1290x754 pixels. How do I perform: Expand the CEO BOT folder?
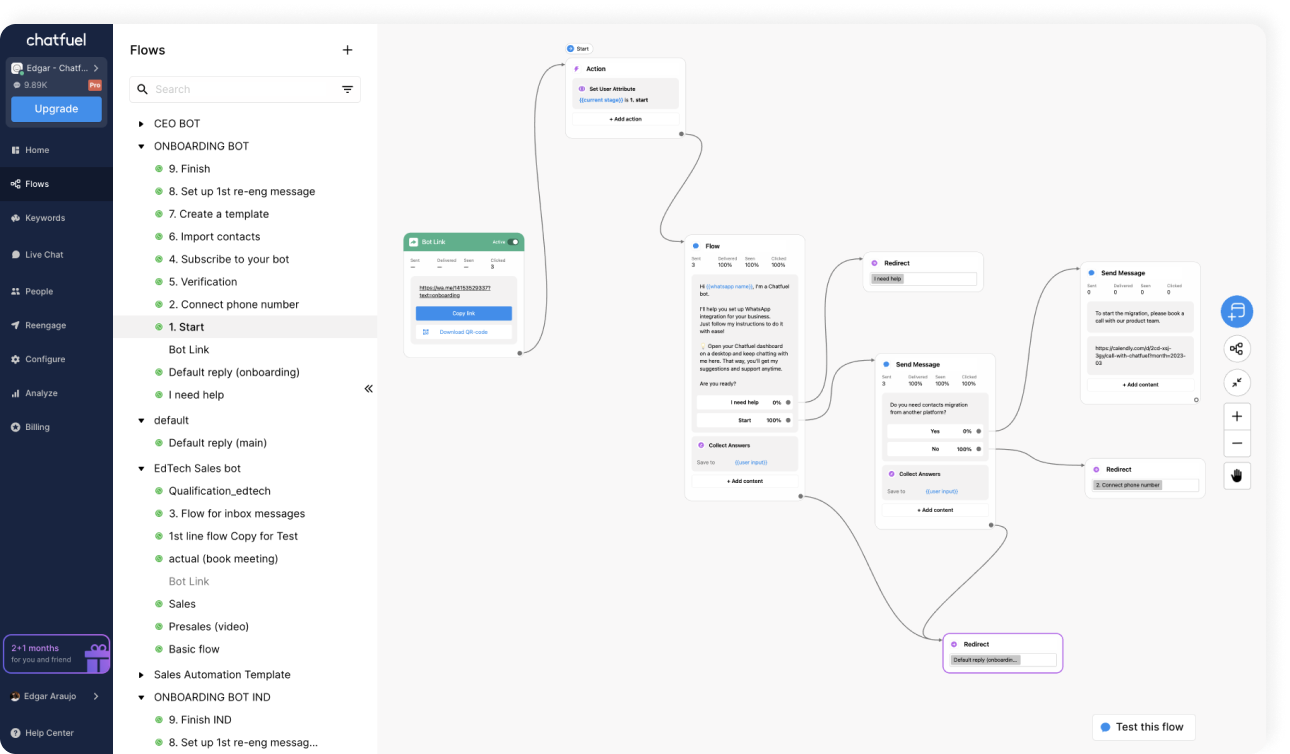point(141,124)
